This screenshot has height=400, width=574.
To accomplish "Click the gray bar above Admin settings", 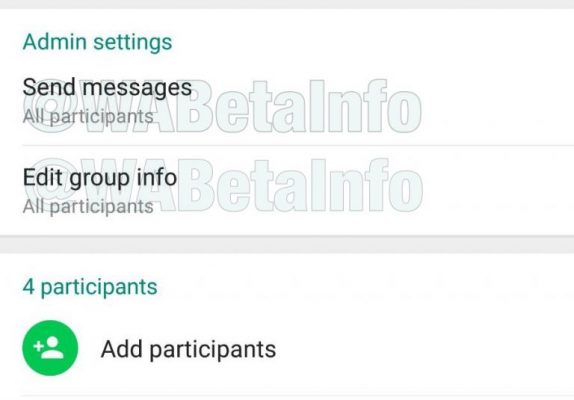I will pyautogui.click(x=287, y=4).
